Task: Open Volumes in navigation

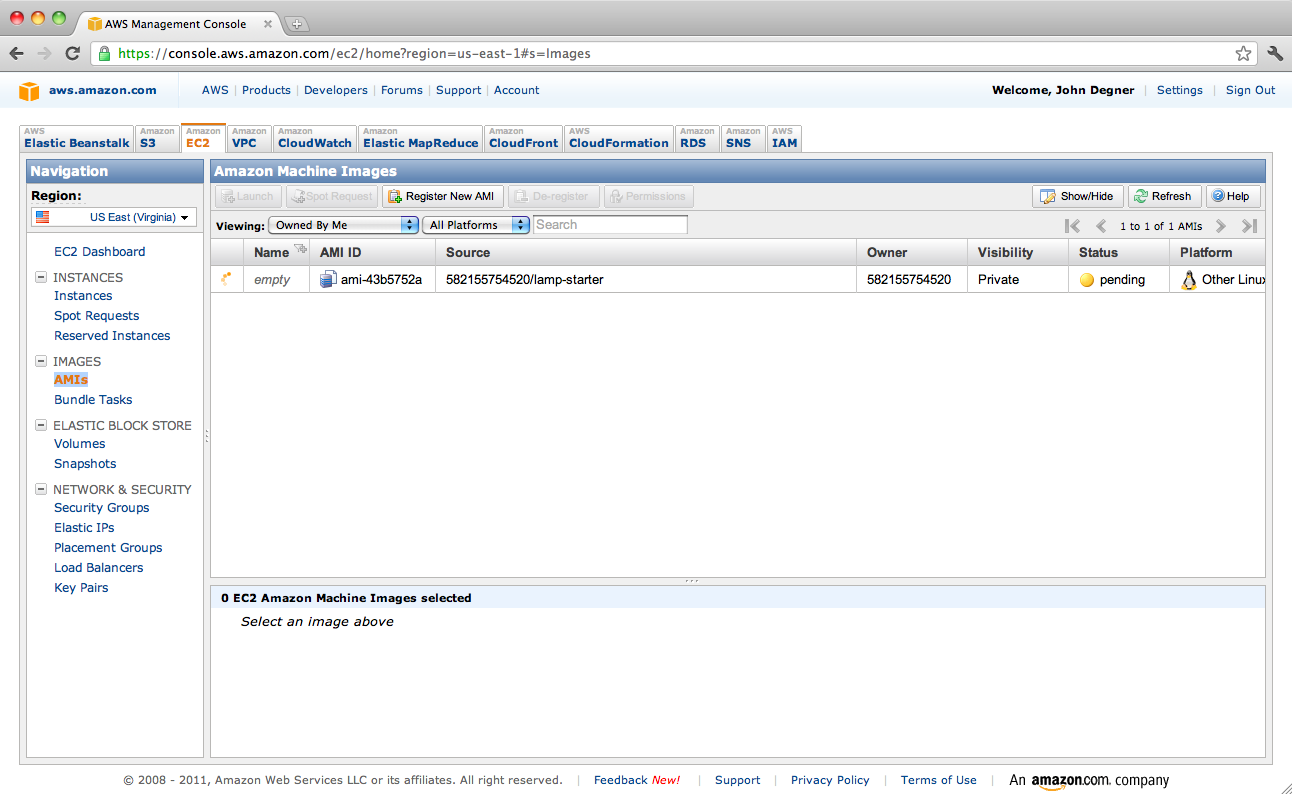Action: [79, 444]
